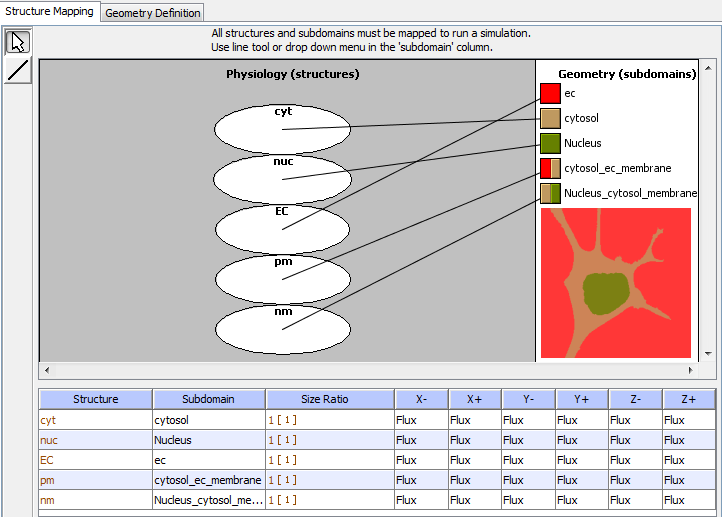The width and height of the screenshot is (722, 517).
Task: Open X+ Flux dropdown in nuc row
Action: click(x=475, y=440)
